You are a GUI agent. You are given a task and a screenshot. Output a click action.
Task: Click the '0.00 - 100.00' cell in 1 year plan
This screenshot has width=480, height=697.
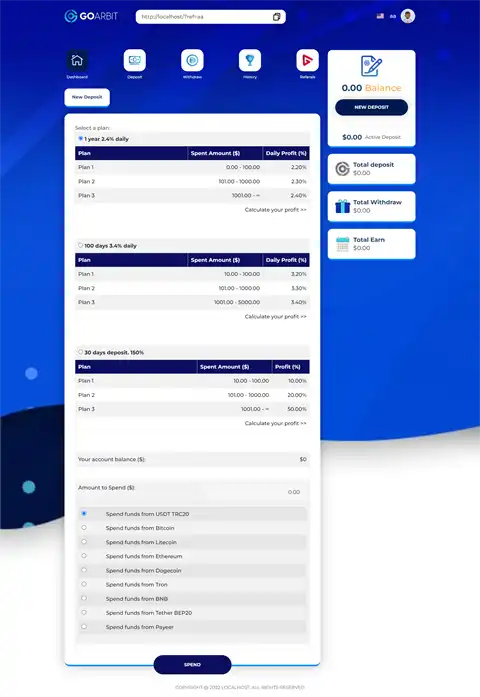pos(243,167)
